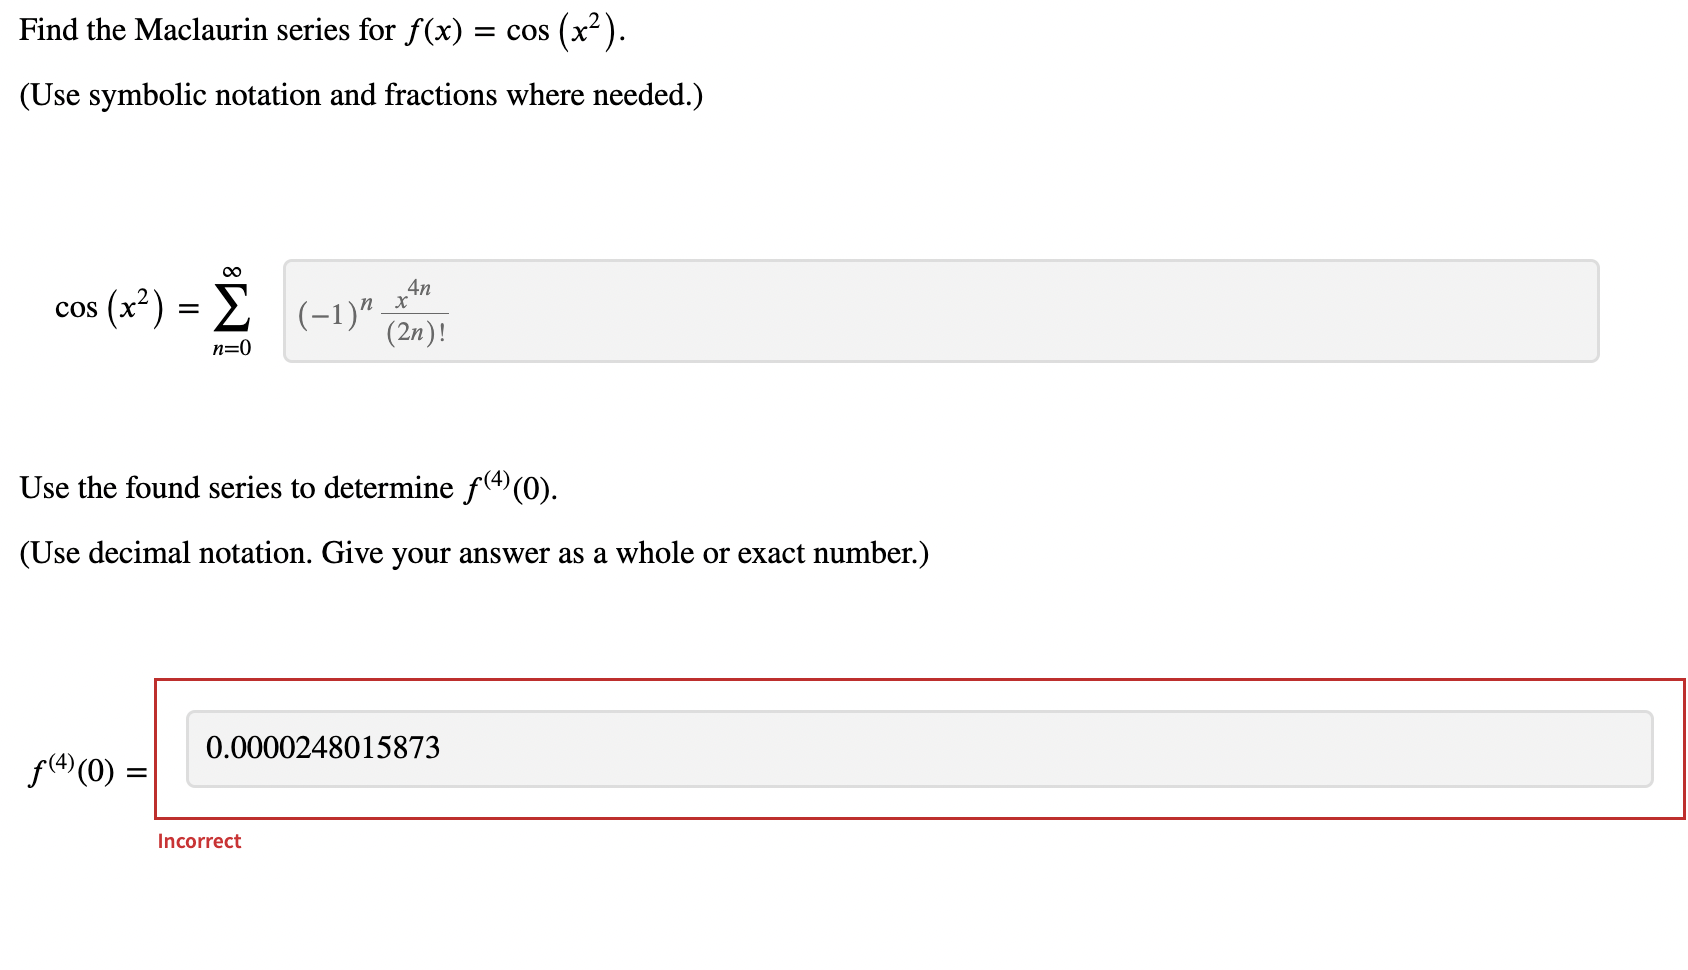
Task: Highlight the 4n exponent in the formula
Action: pos(419,287)
